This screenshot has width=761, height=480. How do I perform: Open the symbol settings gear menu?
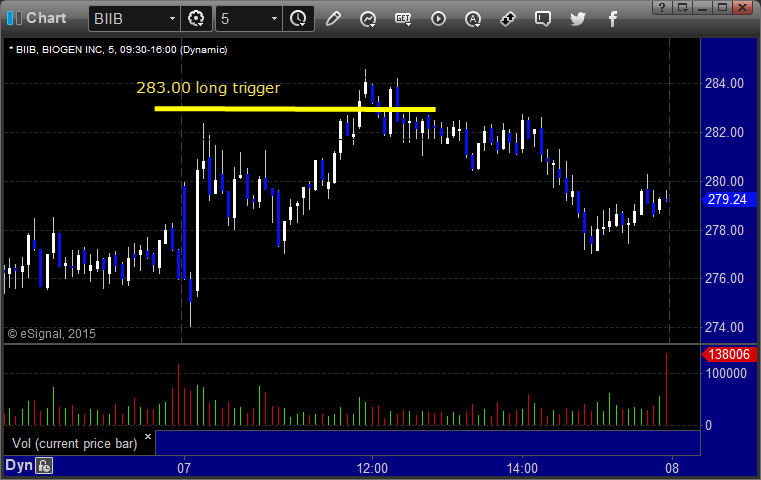[196, 19]
